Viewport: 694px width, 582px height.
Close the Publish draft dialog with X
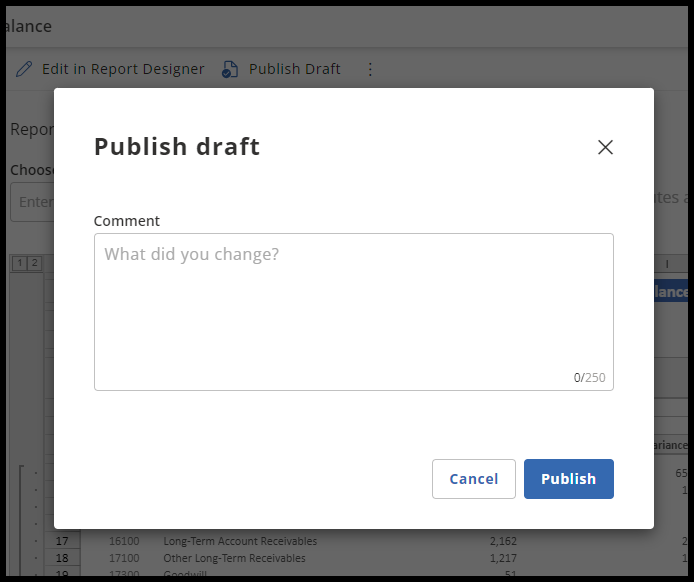click(605, 147)
